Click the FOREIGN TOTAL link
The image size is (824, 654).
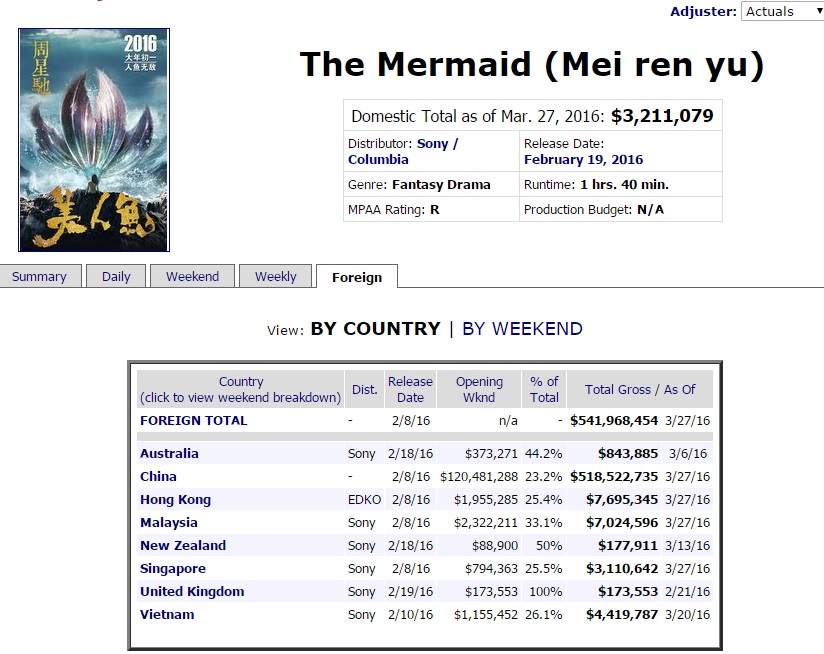pyautogui.click(x=193, y=421)
